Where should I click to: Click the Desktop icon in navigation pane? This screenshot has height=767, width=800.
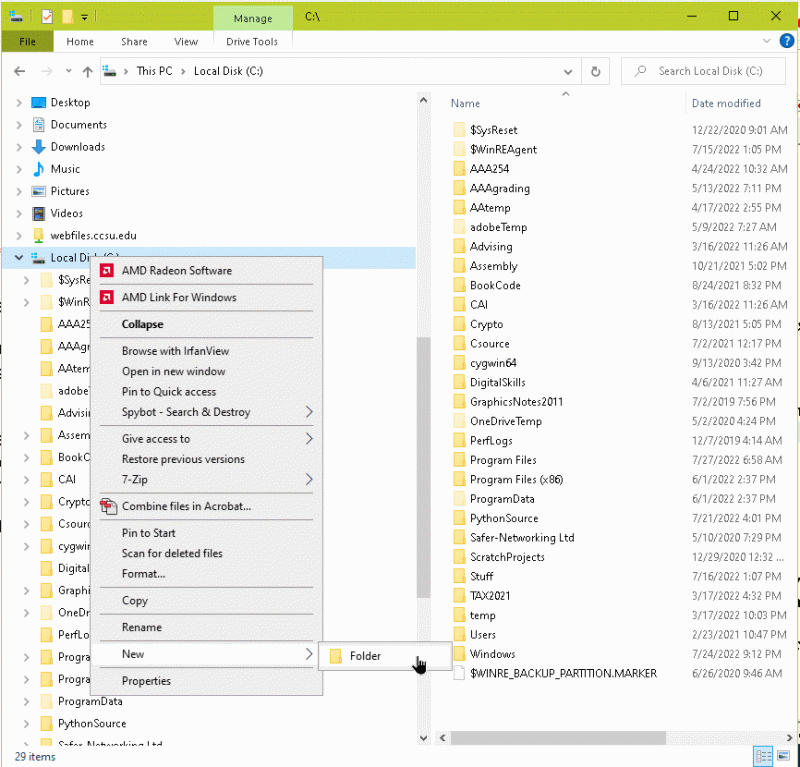(x=38, y=103)
